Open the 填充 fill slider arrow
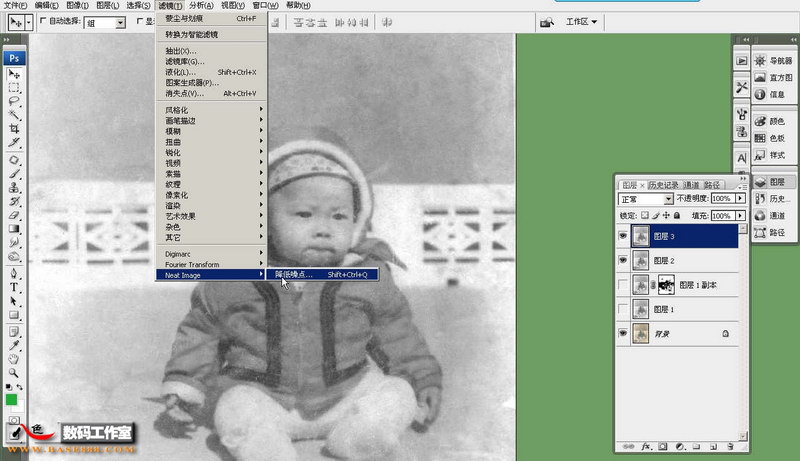This screenshot has width=800, height=461. click(740, 216)
